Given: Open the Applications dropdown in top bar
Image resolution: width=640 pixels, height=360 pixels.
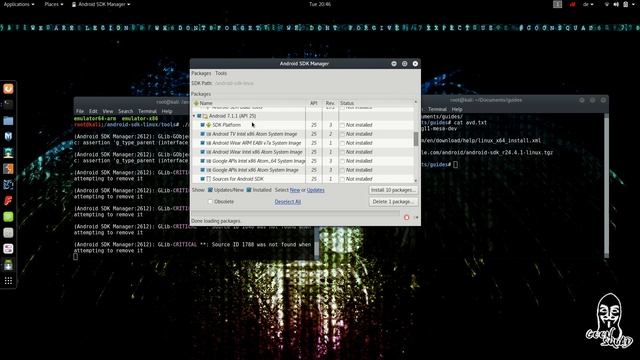Looking at the screenshot, I should tap(18, 4).
